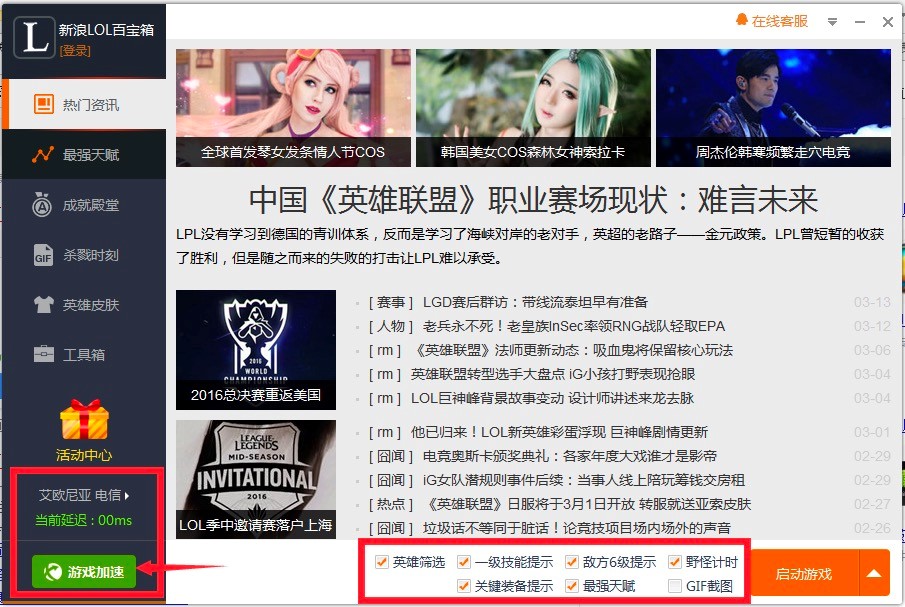The height and width of the screenshot is (607, 905).
Task: Open news 法师更新动态：吸血鬼将保留核心玩法
Action: tap(572, 350)
